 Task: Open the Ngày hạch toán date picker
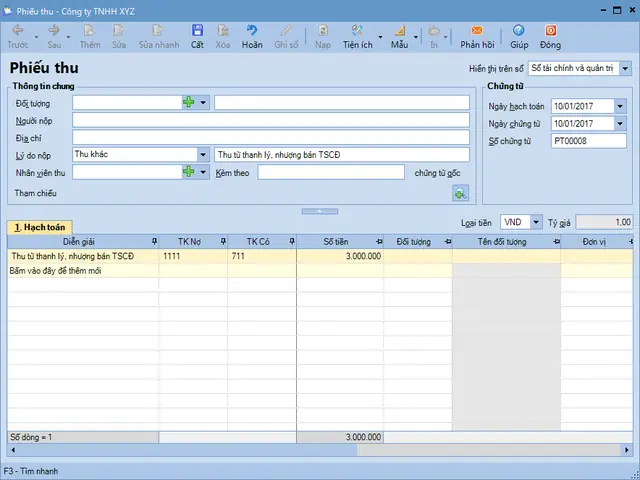(x=620, y=106)
